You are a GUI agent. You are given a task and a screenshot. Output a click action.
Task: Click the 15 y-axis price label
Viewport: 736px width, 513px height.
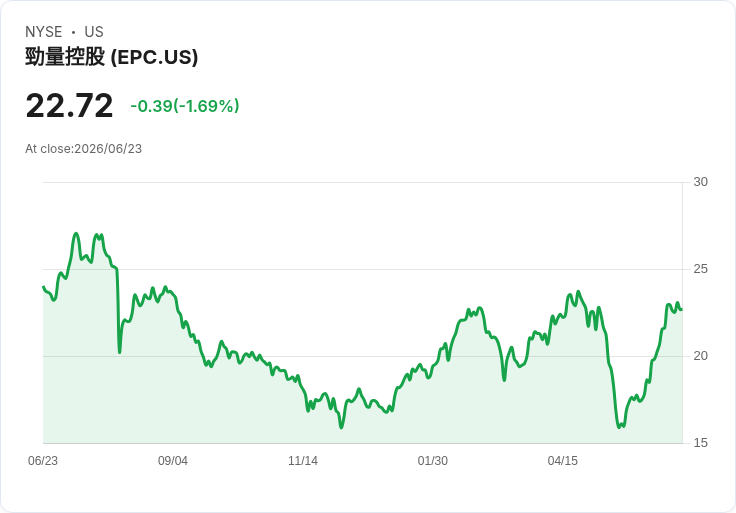(x=700, y=443)
